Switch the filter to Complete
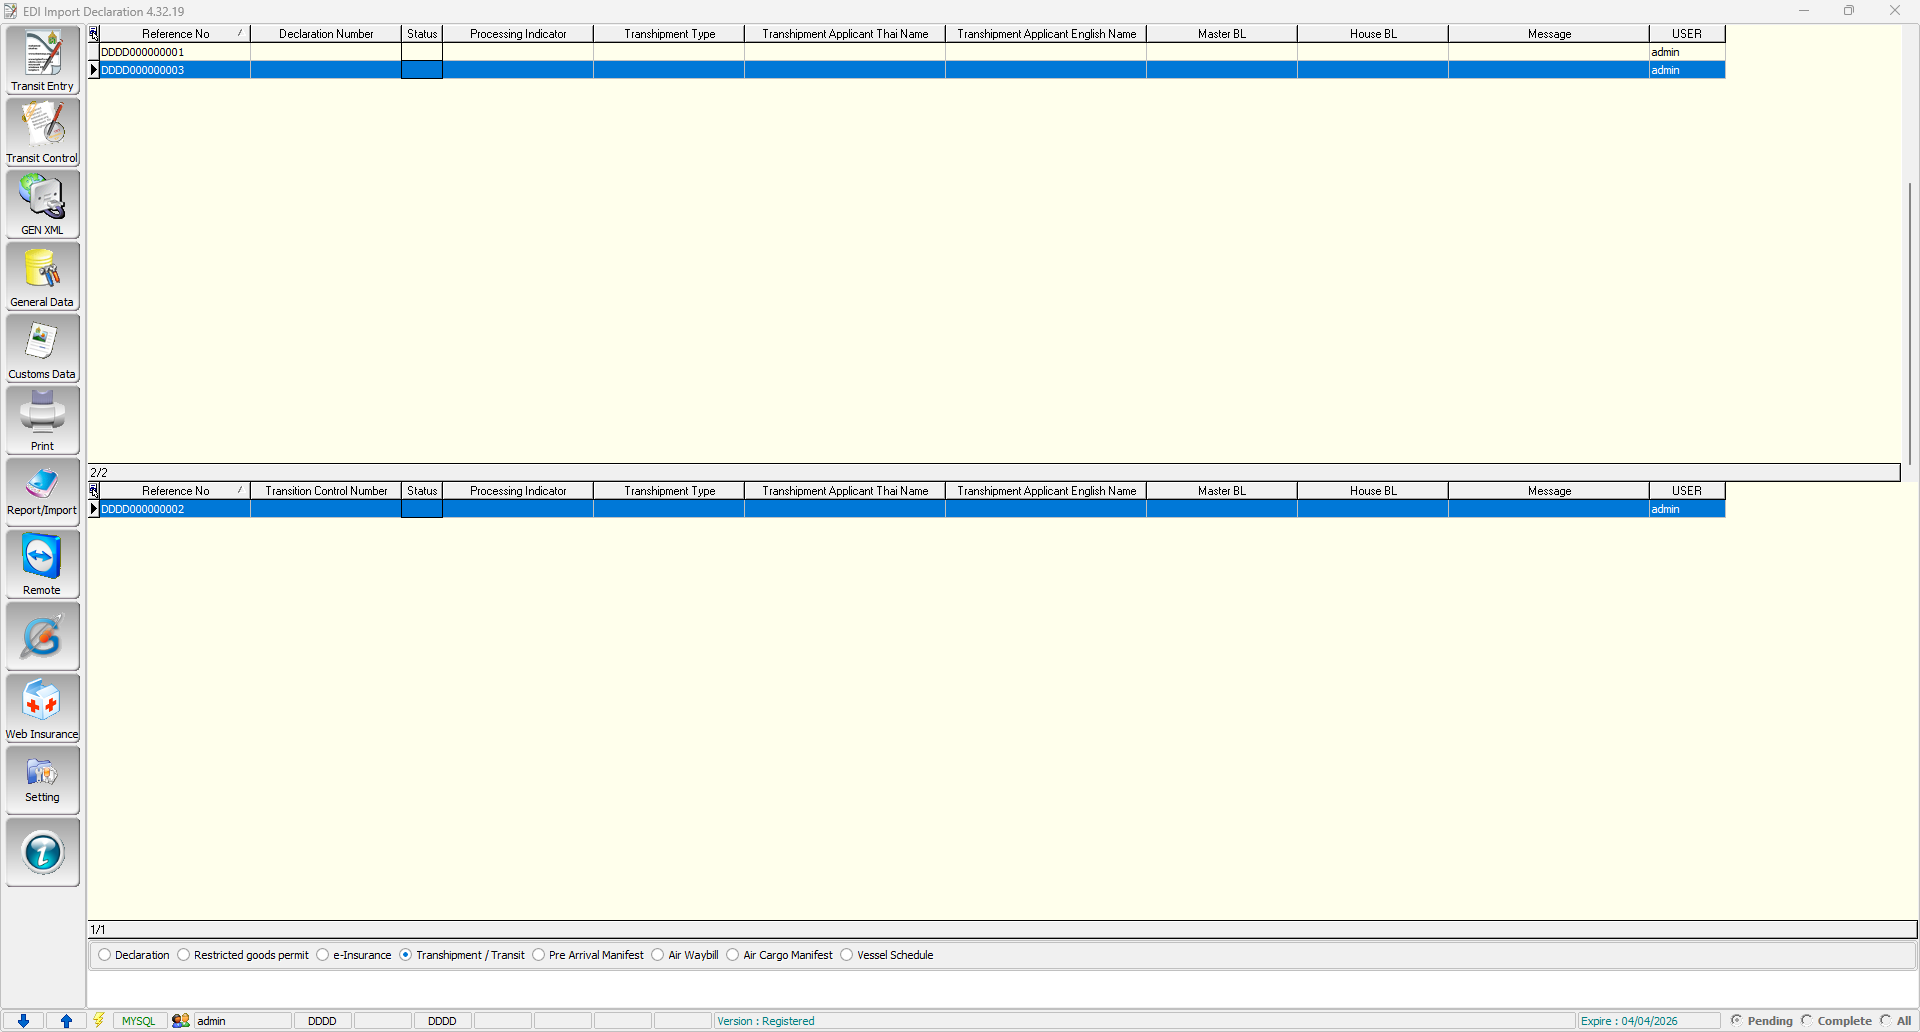1920x1032 pixels. click(1808, 1021)
